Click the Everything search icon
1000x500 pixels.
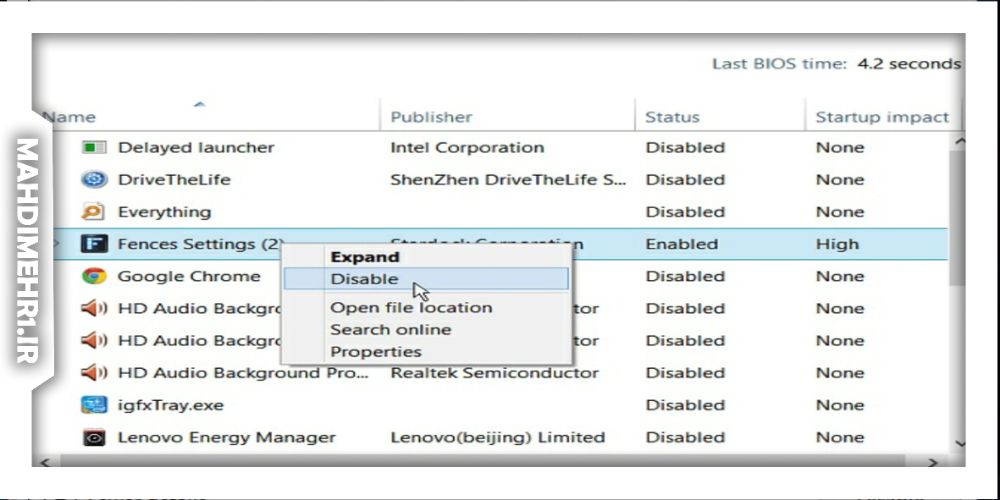[x=94, y=212]
